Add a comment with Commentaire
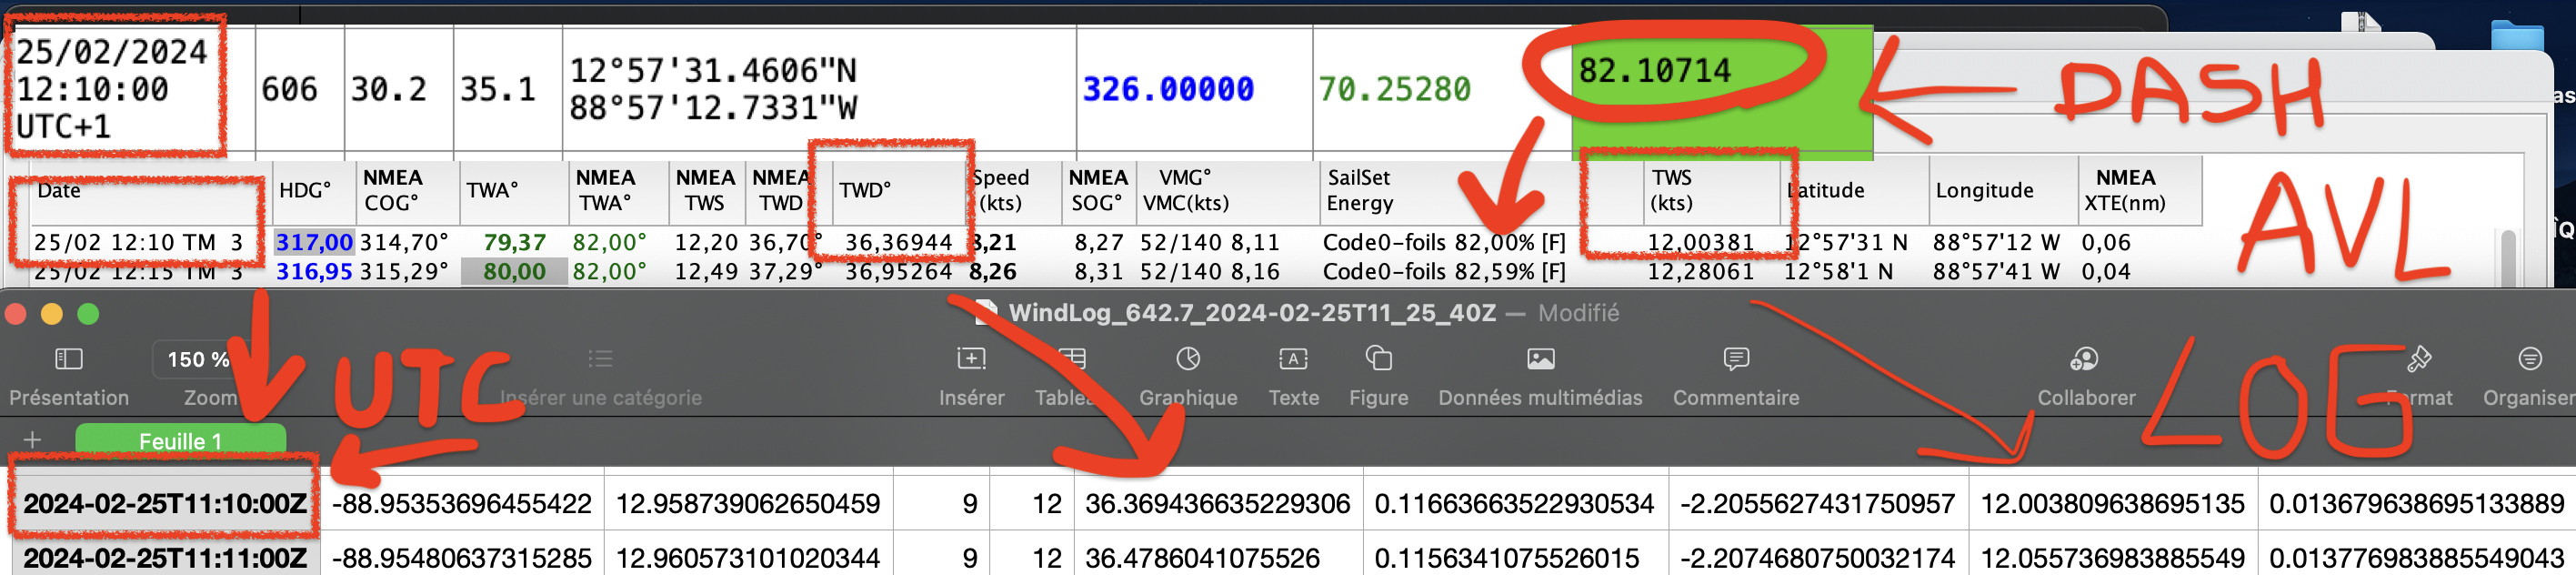Screen dimensions: 2576x575 point(1736,376)
